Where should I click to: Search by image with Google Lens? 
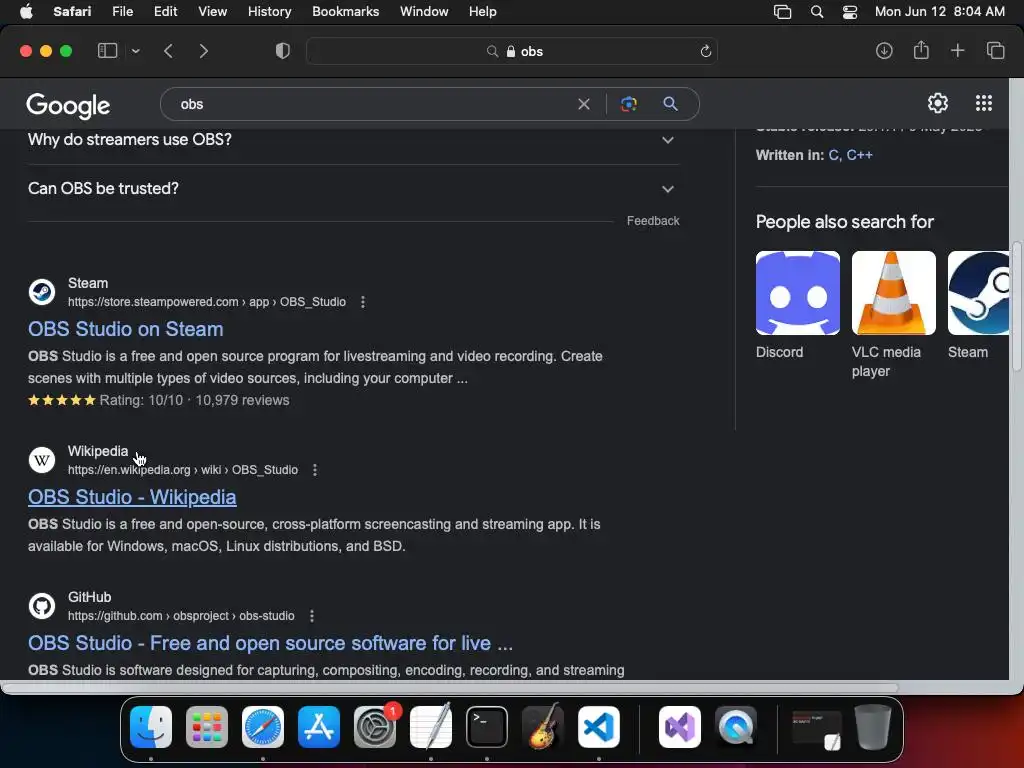(628, 104)
